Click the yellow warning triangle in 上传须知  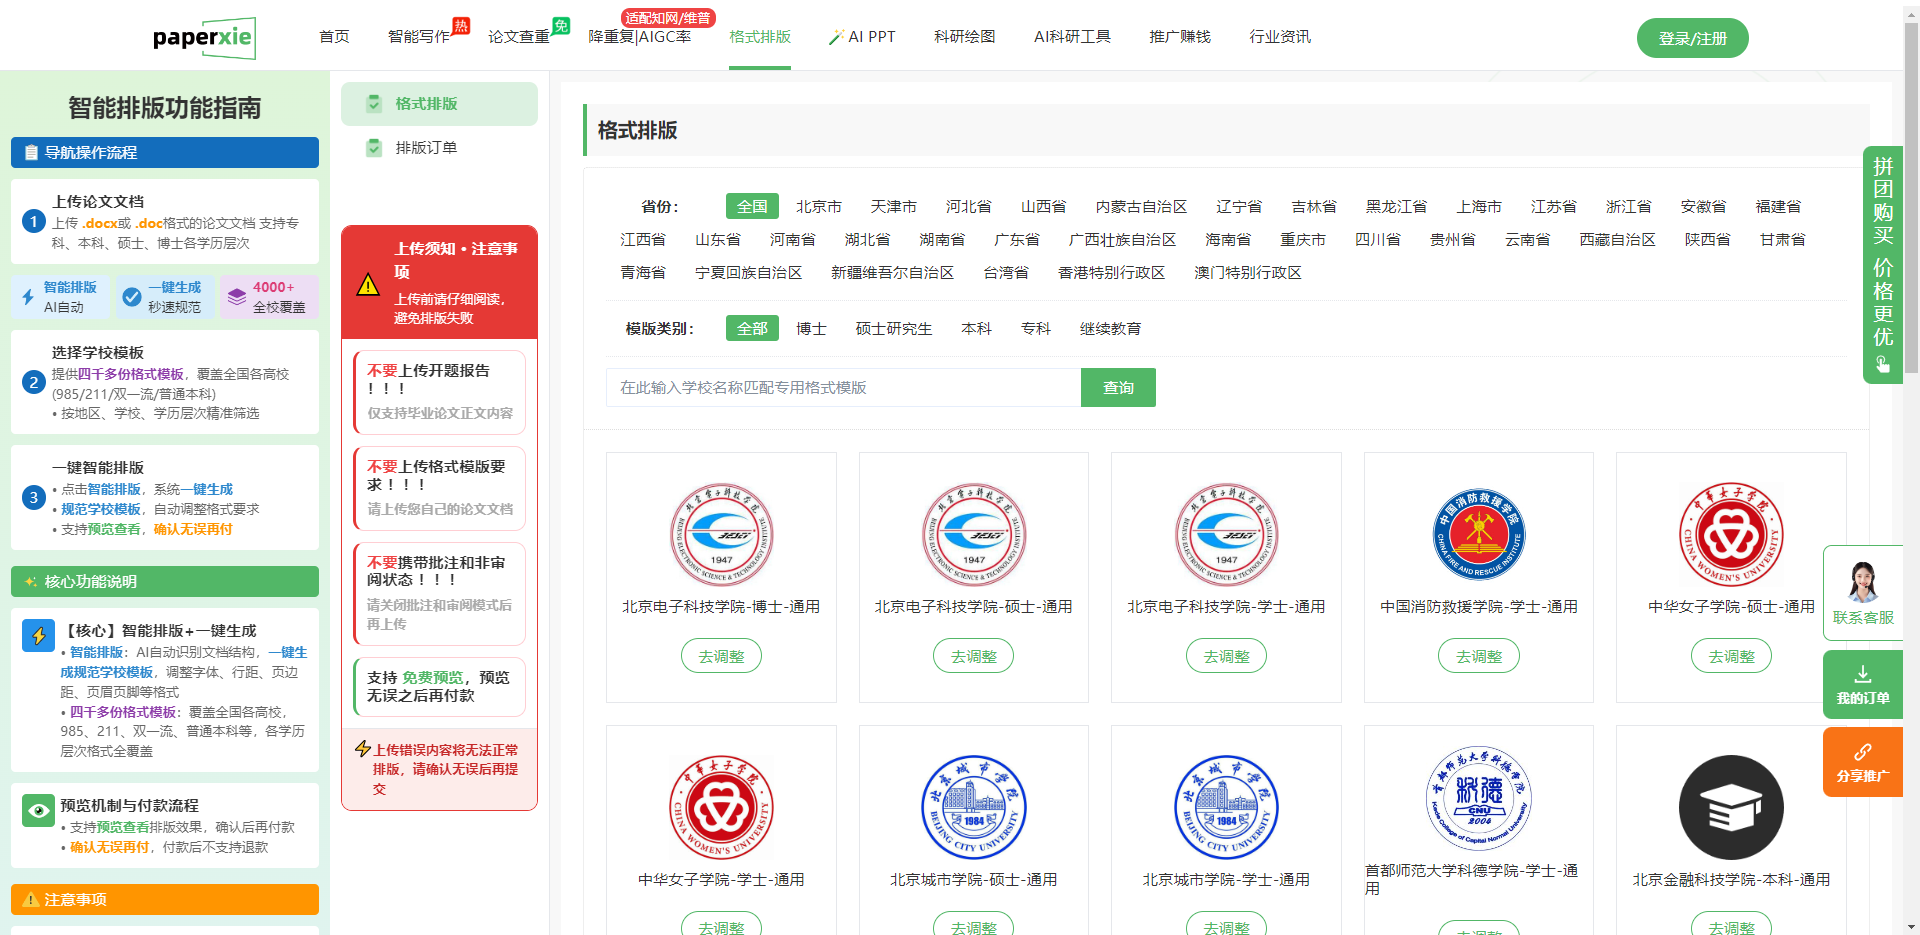(x=368, y=285)
